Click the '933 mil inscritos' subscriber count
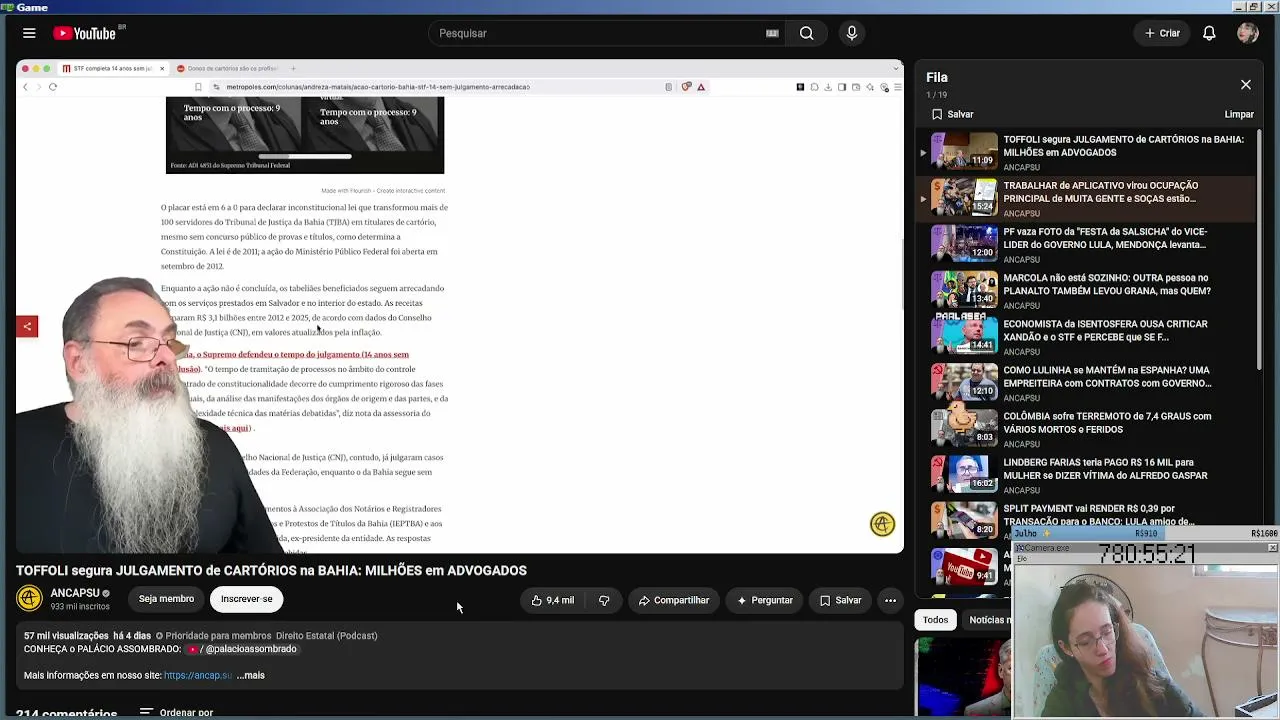 click(x=80, y=607)
